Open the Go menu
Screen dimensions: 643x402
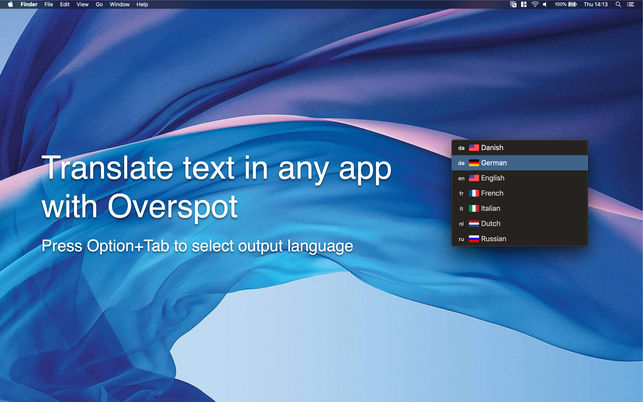(x=99, y=5)
